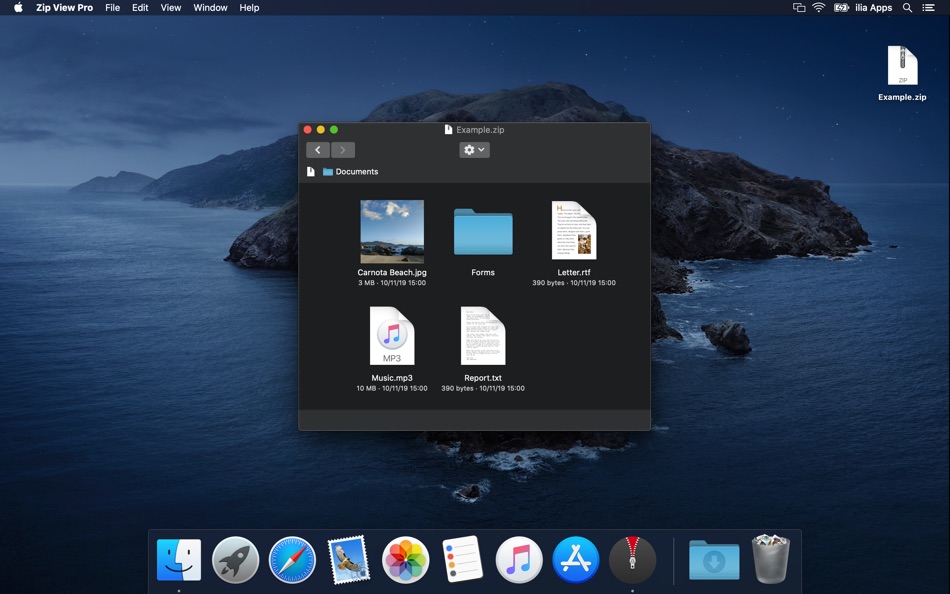950x594 pixels.
Task: Click the archive root icon in path bar
Action: tap(311, 172)
